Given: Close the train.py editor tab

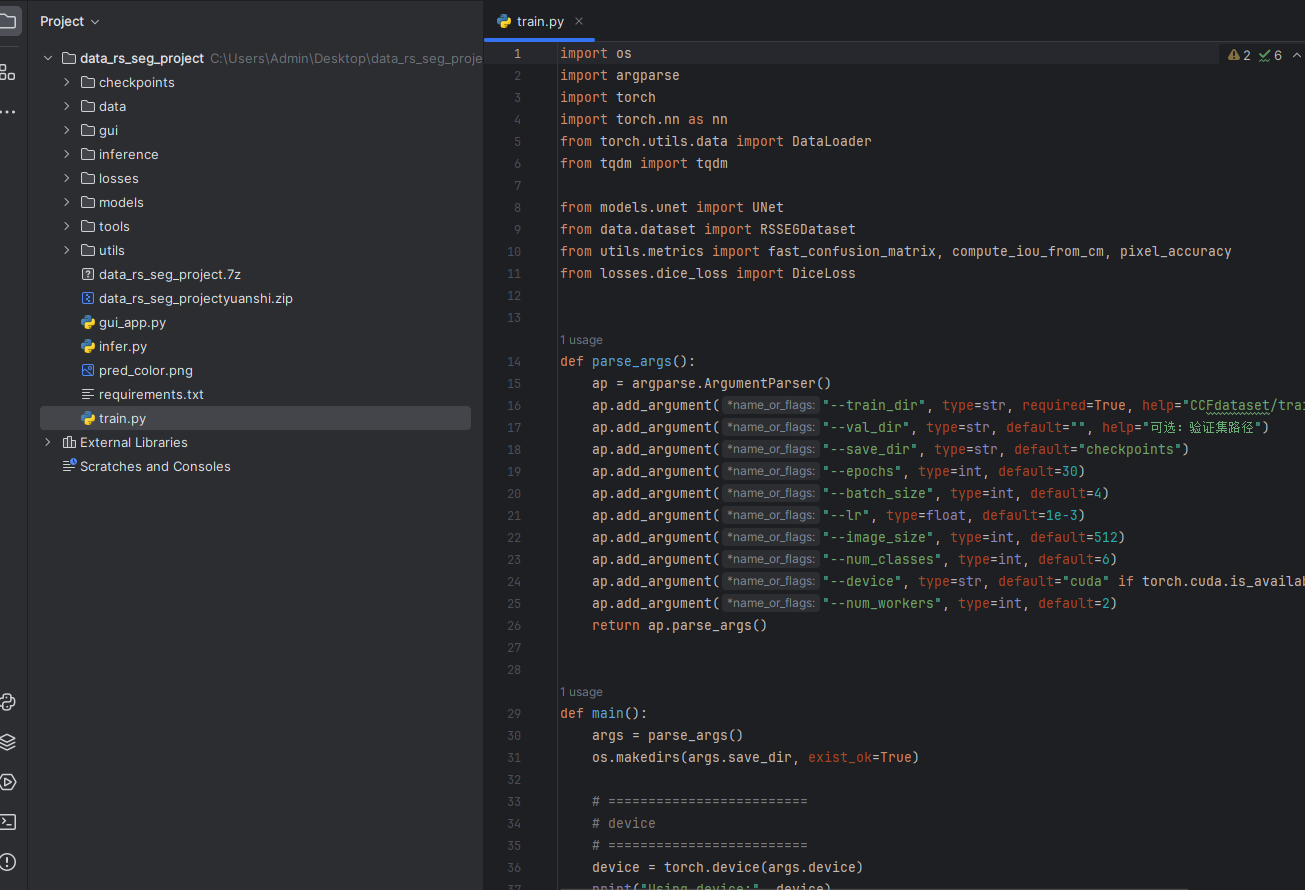Looking at the screenshot, I should 579,21.
